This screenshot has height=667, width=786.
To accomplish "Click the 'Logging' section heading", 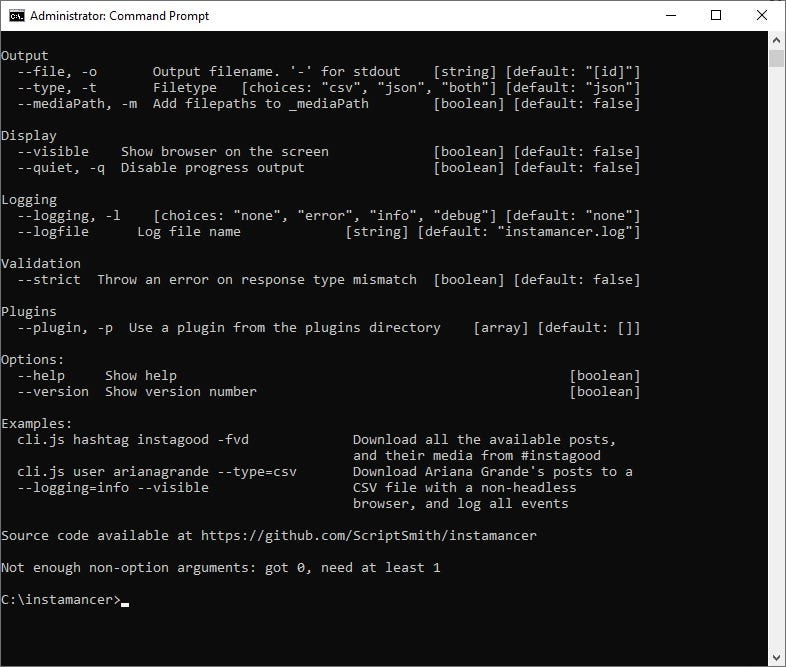I will (x=29, y=200).
